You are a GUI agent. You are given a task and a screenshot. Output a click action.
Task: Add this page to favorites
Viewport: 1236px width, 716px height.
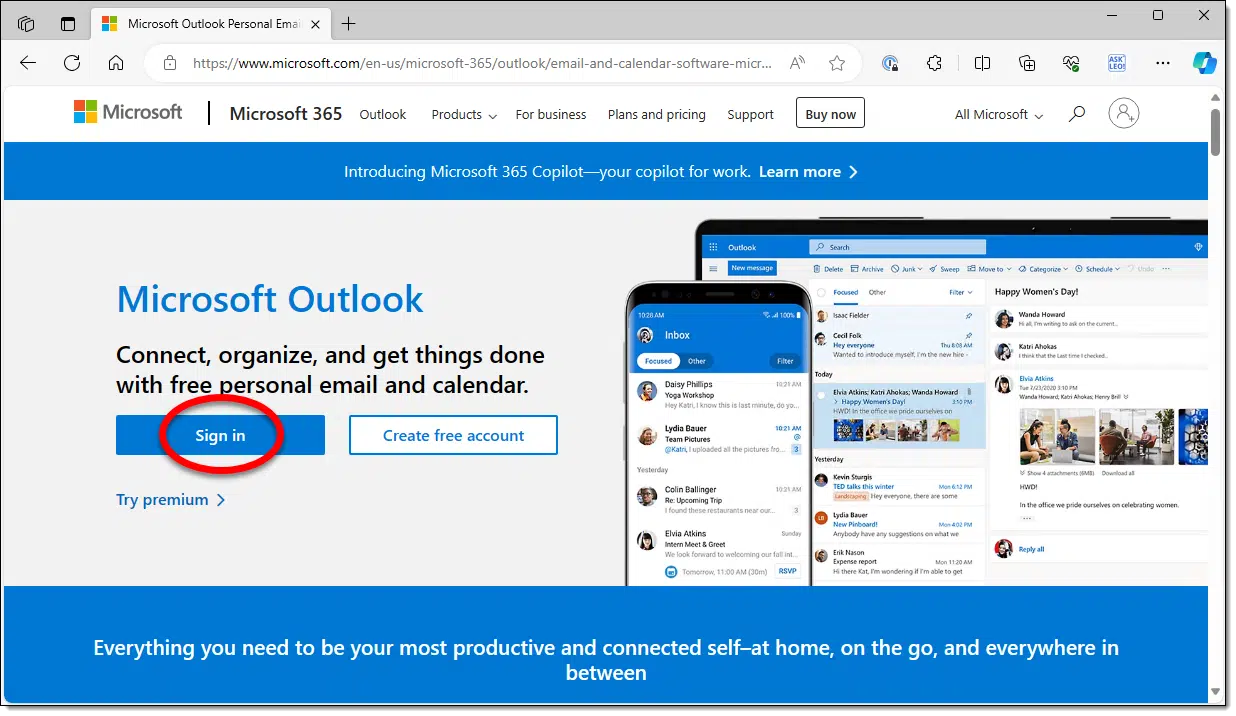click(837, 63)
